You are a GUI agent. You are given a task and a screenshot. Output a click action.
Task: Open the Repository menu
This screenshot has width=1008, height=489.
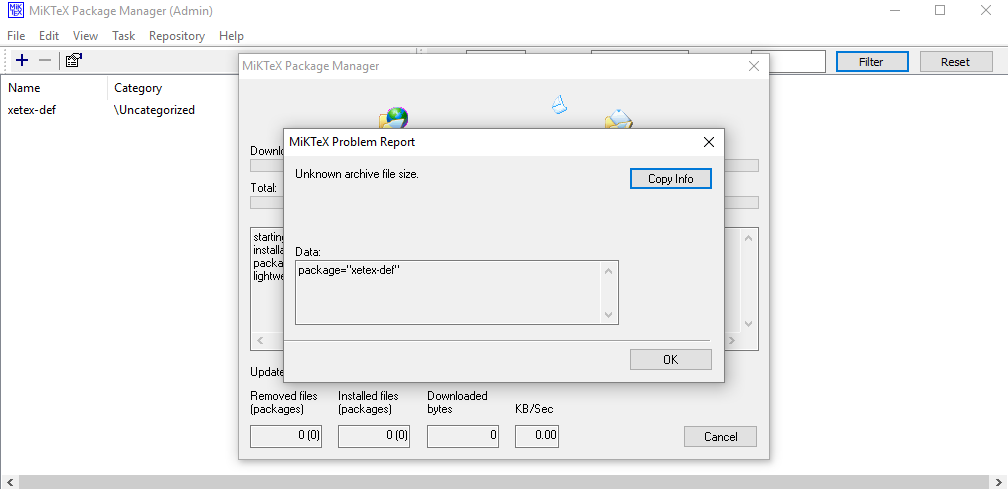click(x=177, y=36)
